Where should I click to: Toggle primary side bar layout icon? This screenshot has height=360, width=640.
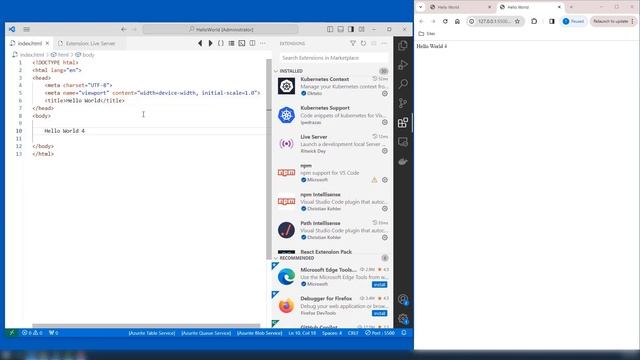330,29
